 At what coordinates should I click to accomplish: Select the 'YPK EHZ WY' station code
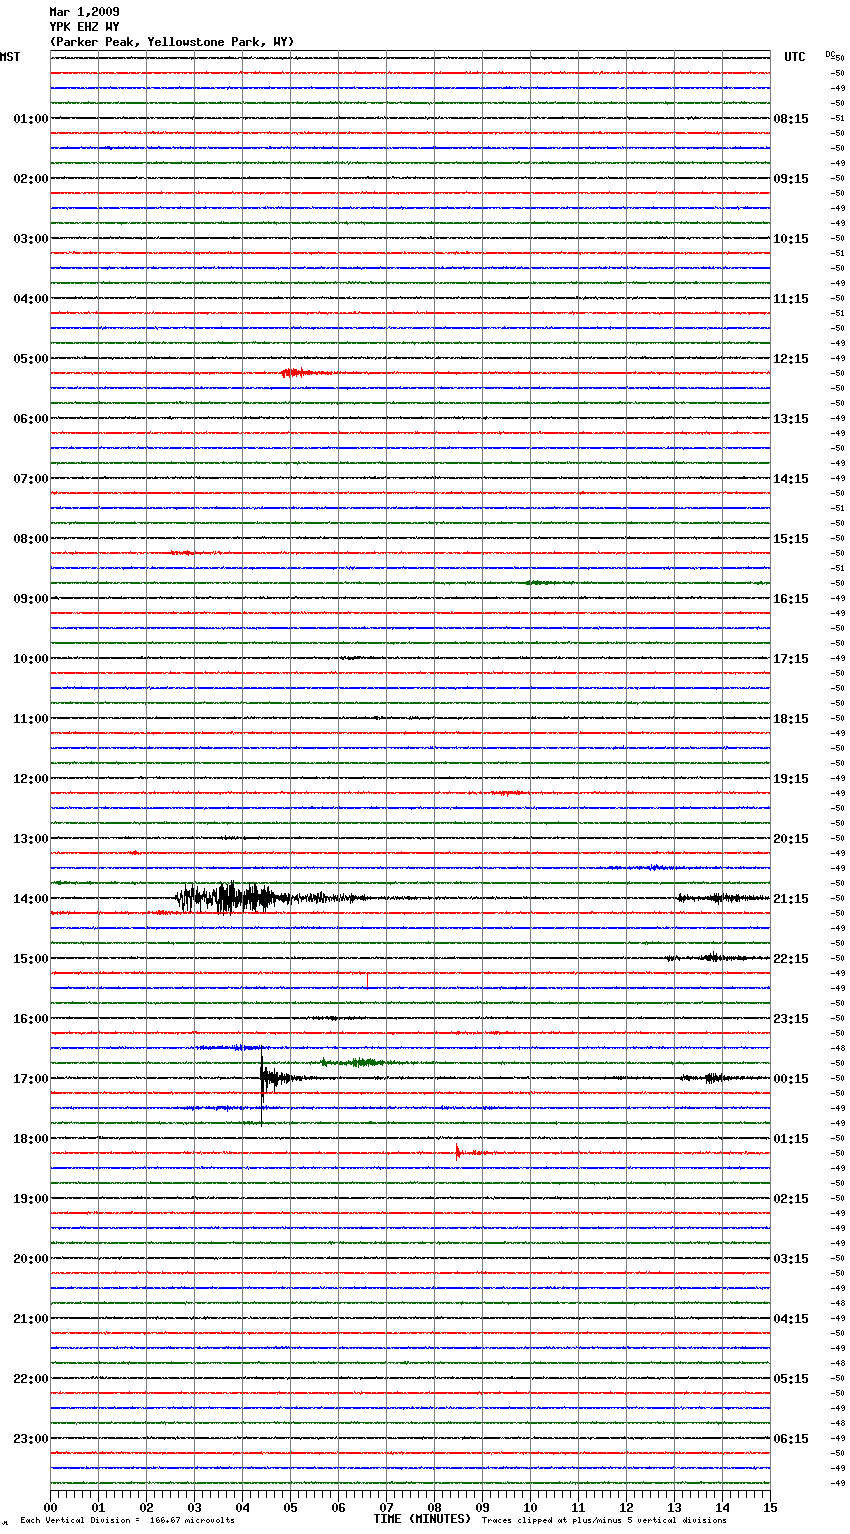click(84, 27)
